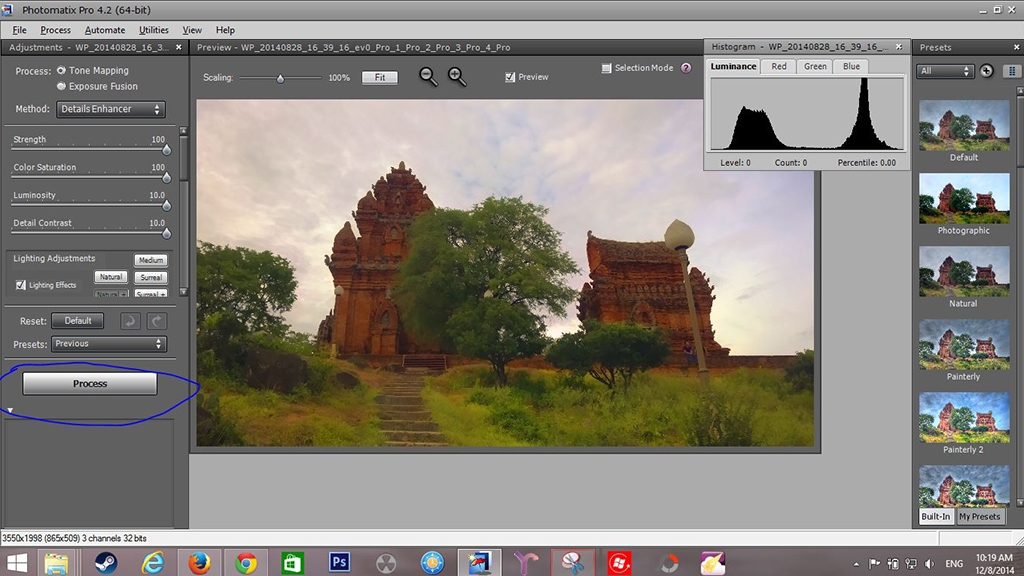
Task: Open the Automate menu
Action: pos(105,30)
